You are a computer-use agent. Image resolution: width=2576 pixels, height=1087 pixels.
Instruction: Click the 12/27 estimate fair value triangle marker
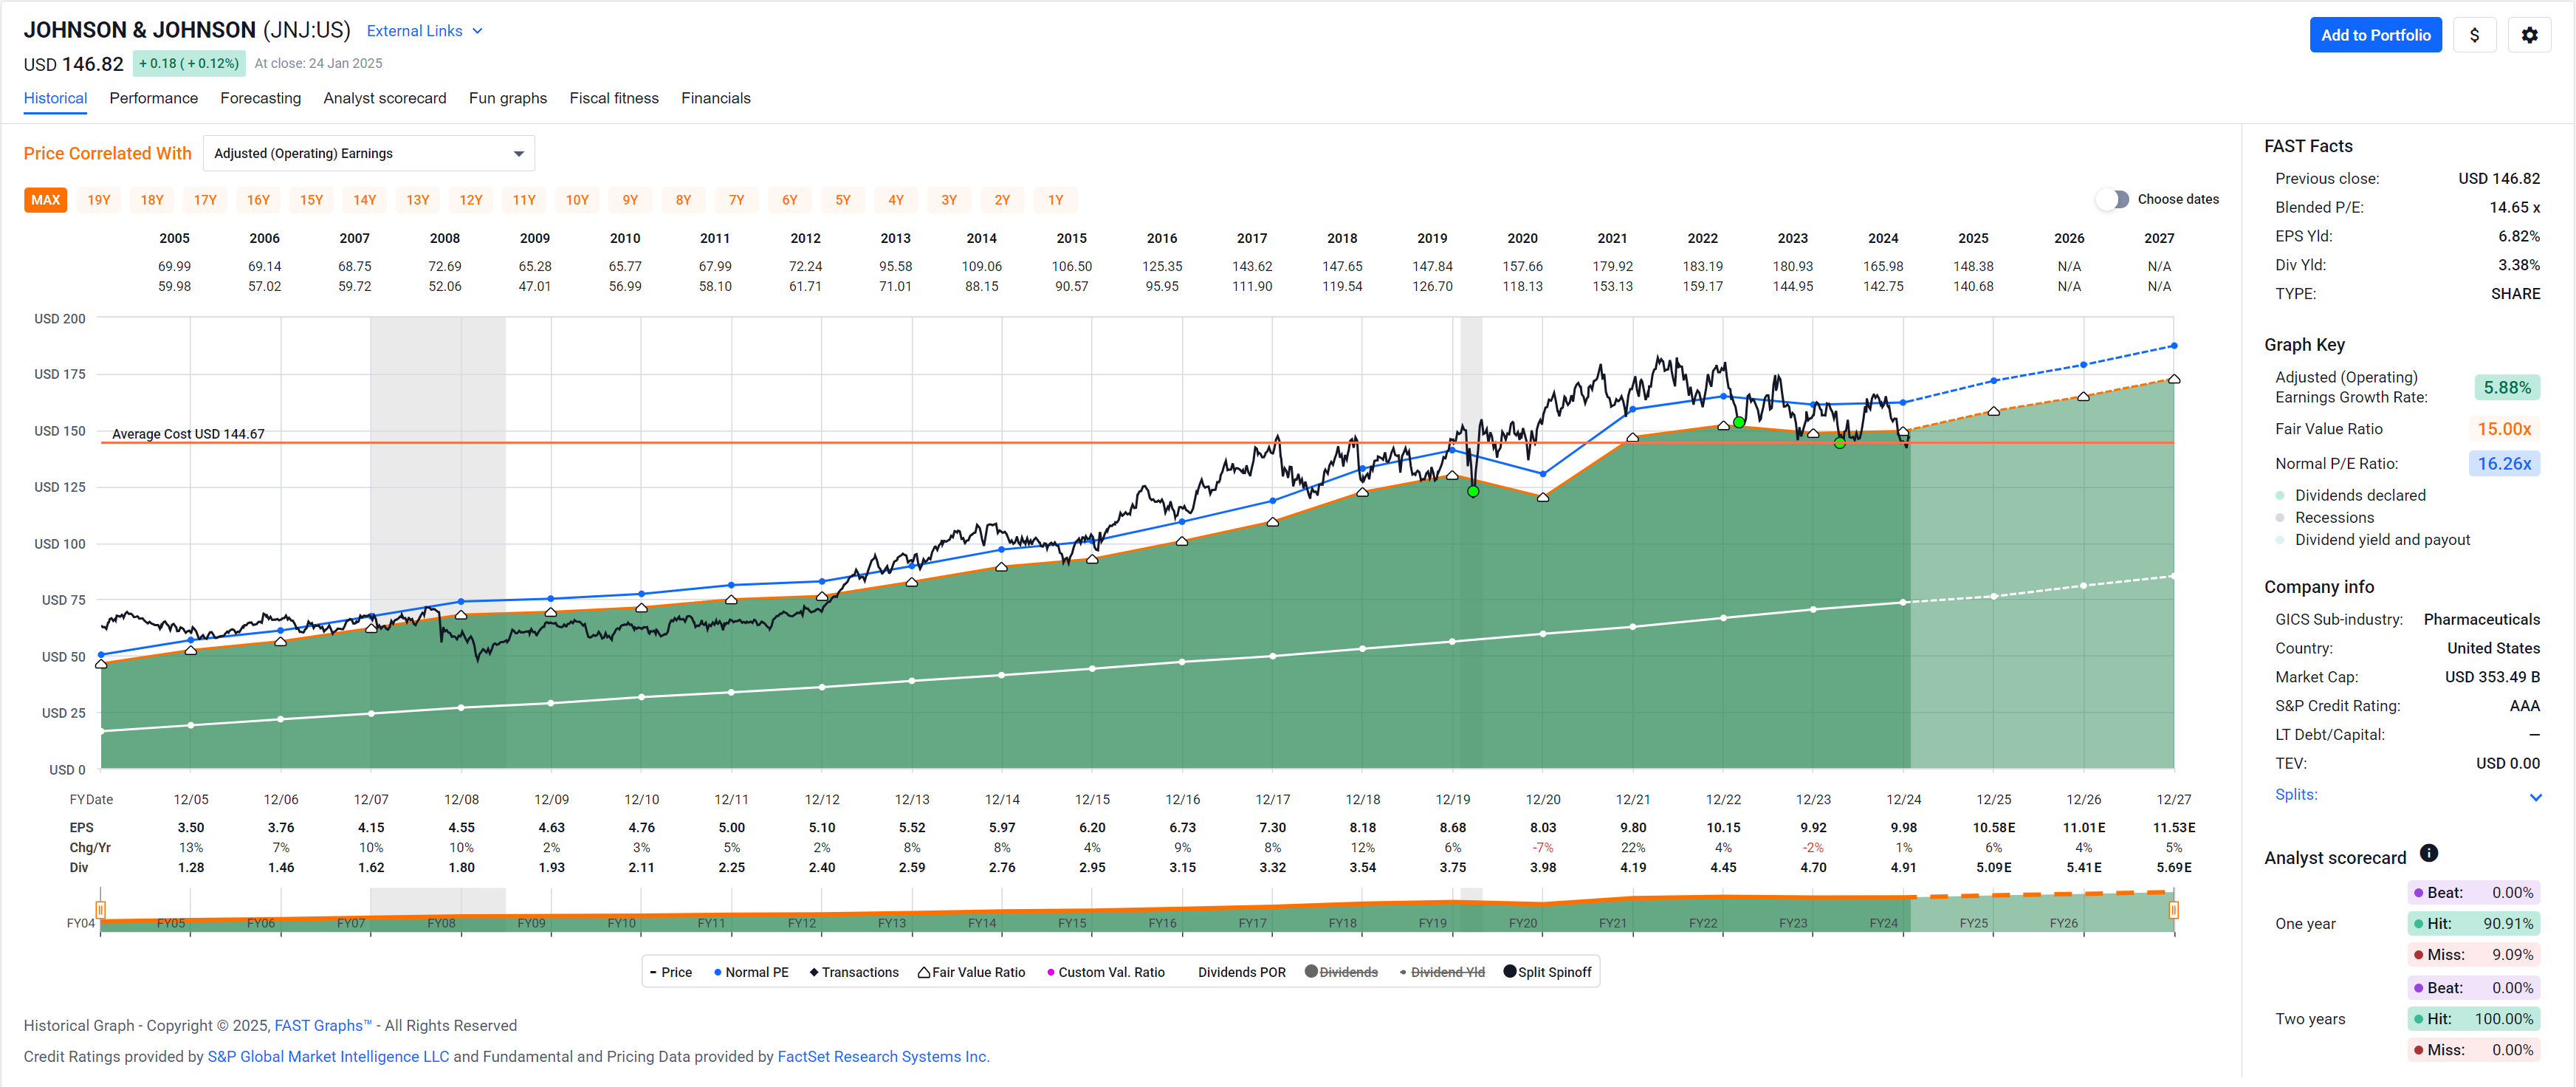2173,379
